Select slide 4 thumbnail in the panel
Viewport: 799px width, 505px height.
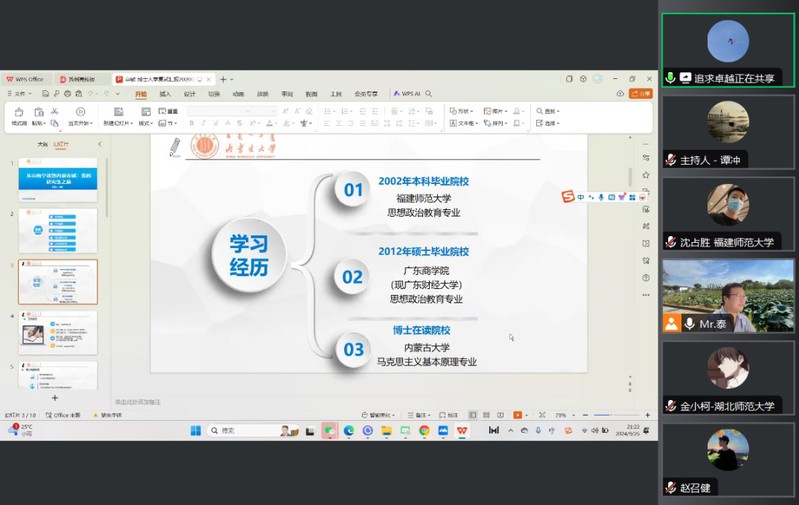point(58,333)
